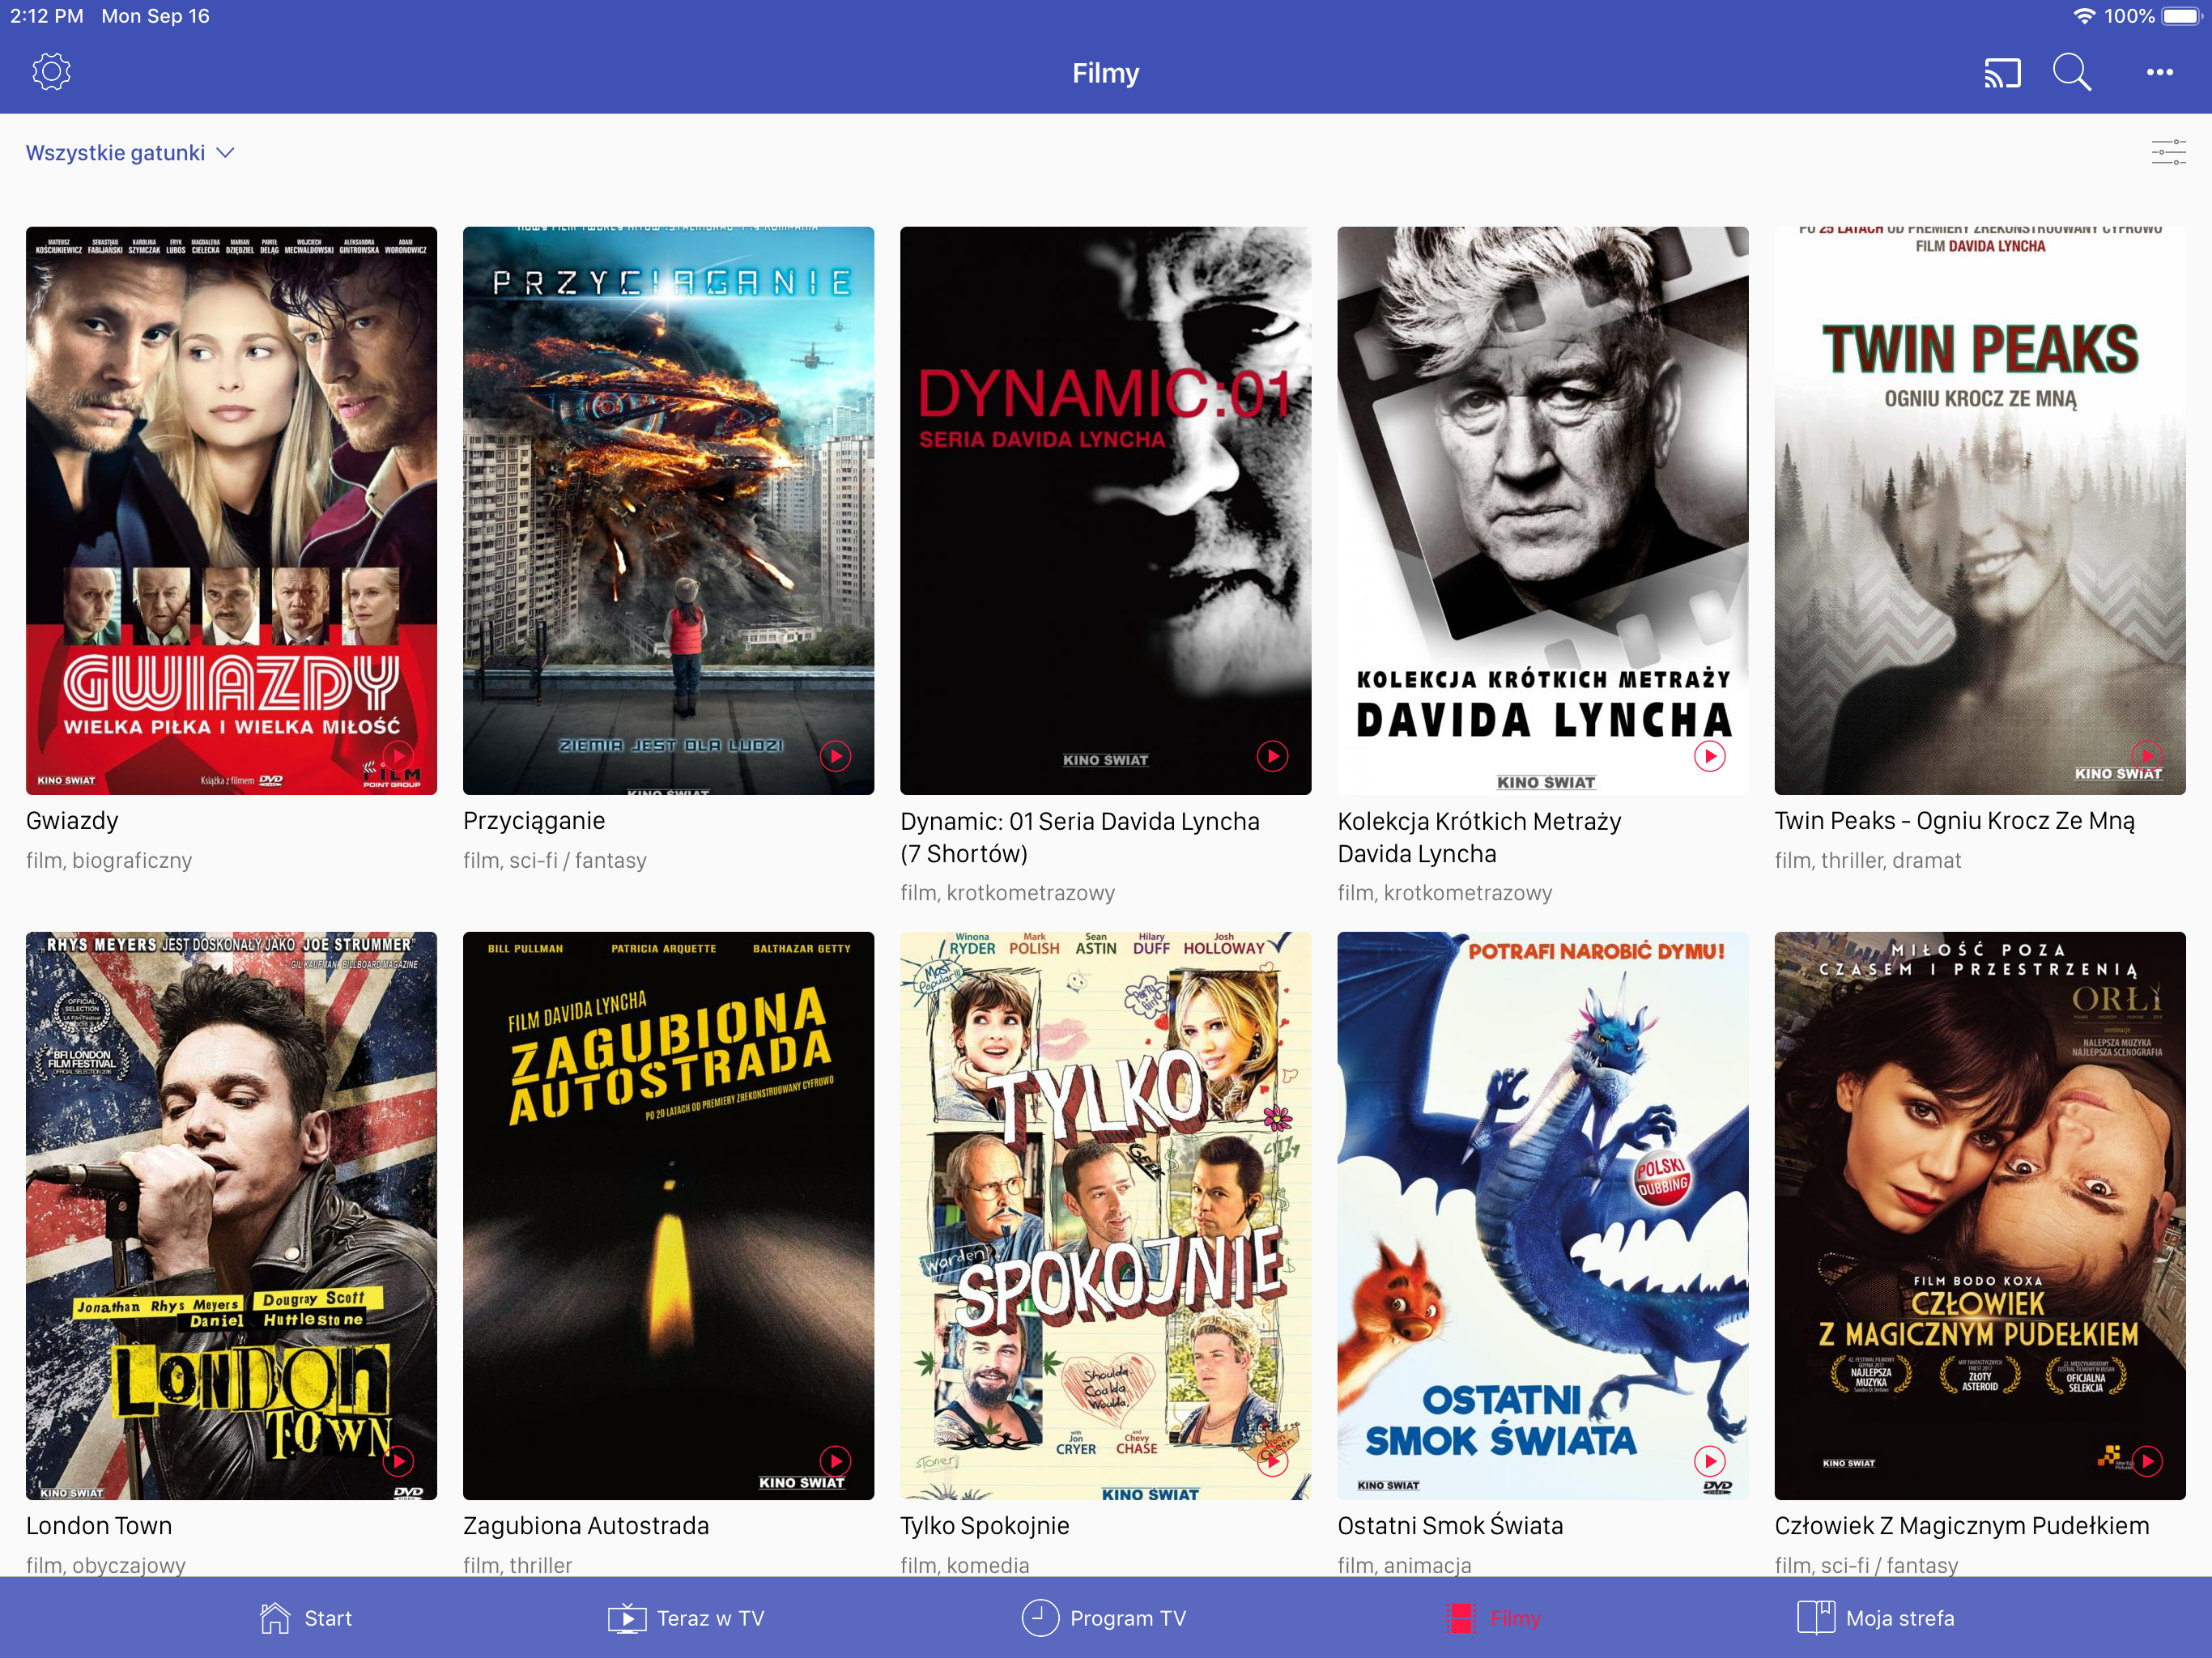Click the 'film, animacja' genre label
Screen dimensions: 2212x1658
[1404, 1565]
